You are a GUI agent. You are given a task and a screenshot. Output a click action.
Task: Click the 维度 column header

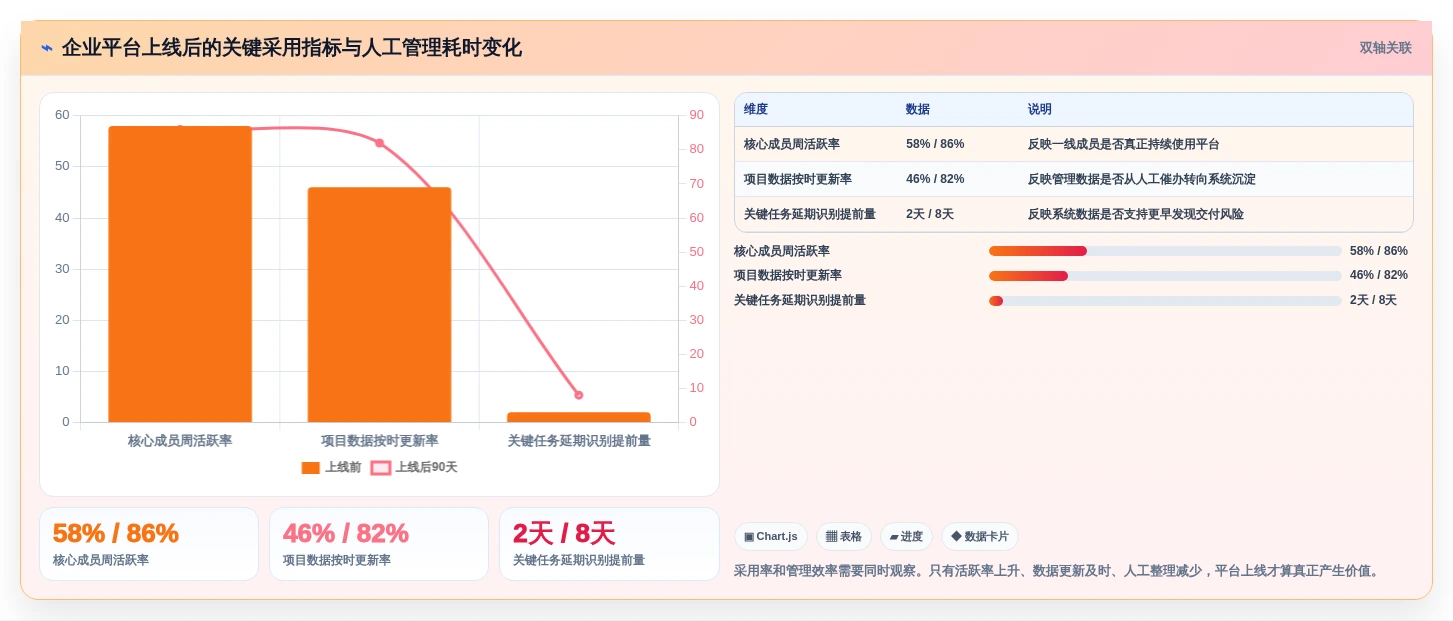click(756, 110)
